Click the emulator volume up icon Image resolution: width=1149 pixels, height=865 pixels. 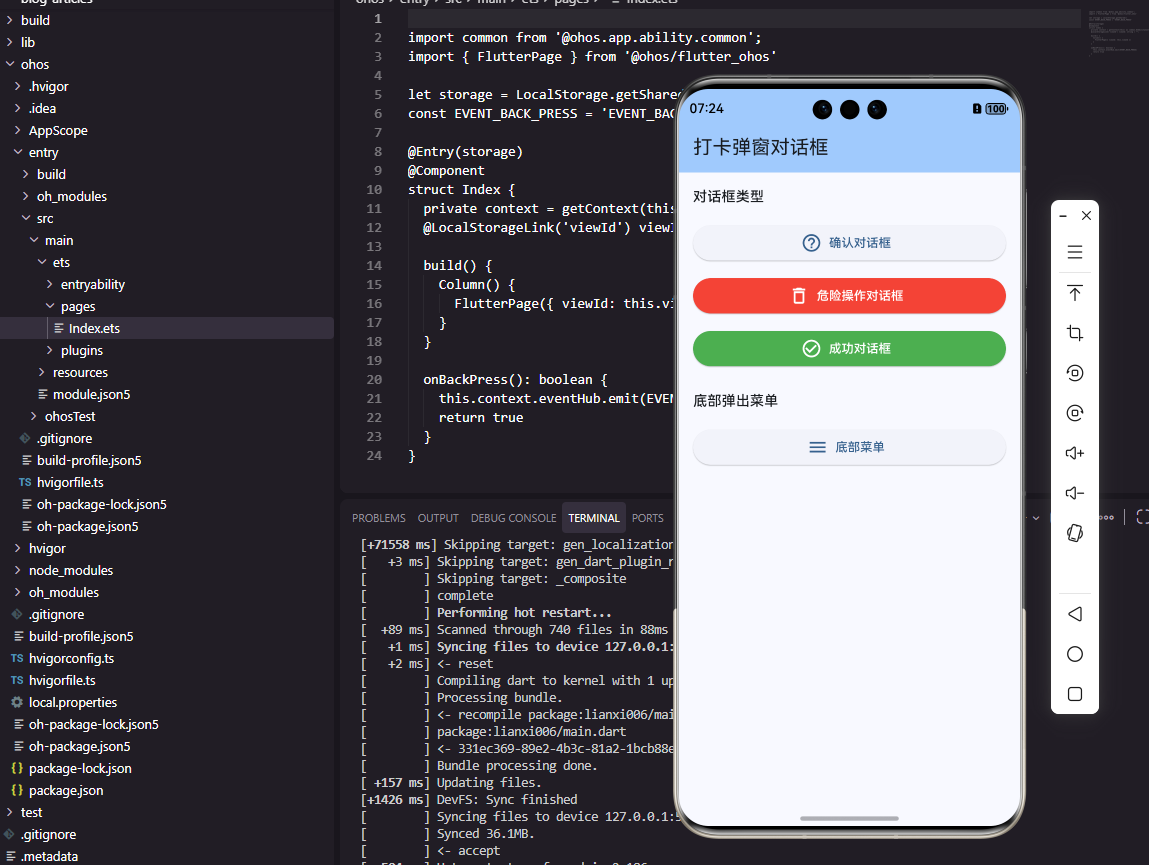click(1074, 453)
